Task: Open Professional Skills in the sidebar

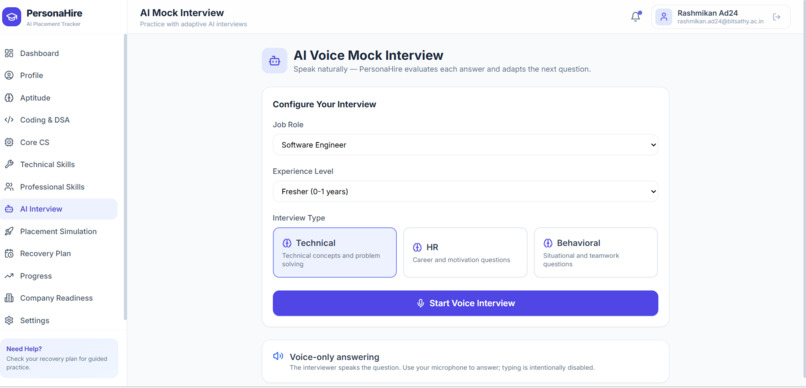Action: 59,187
